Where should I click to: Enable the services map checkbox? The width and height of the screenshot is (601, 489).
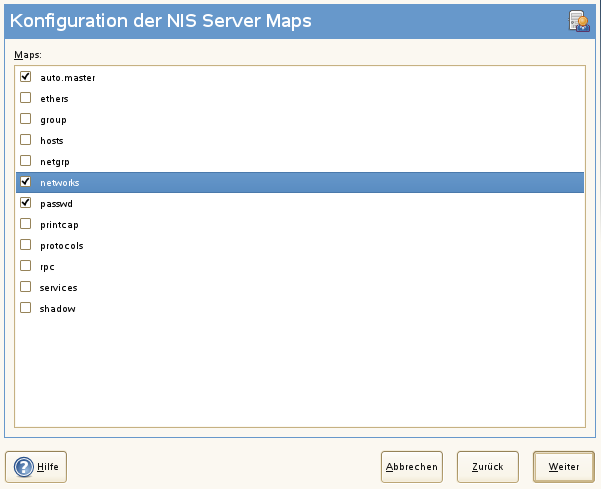coord(26,287)
